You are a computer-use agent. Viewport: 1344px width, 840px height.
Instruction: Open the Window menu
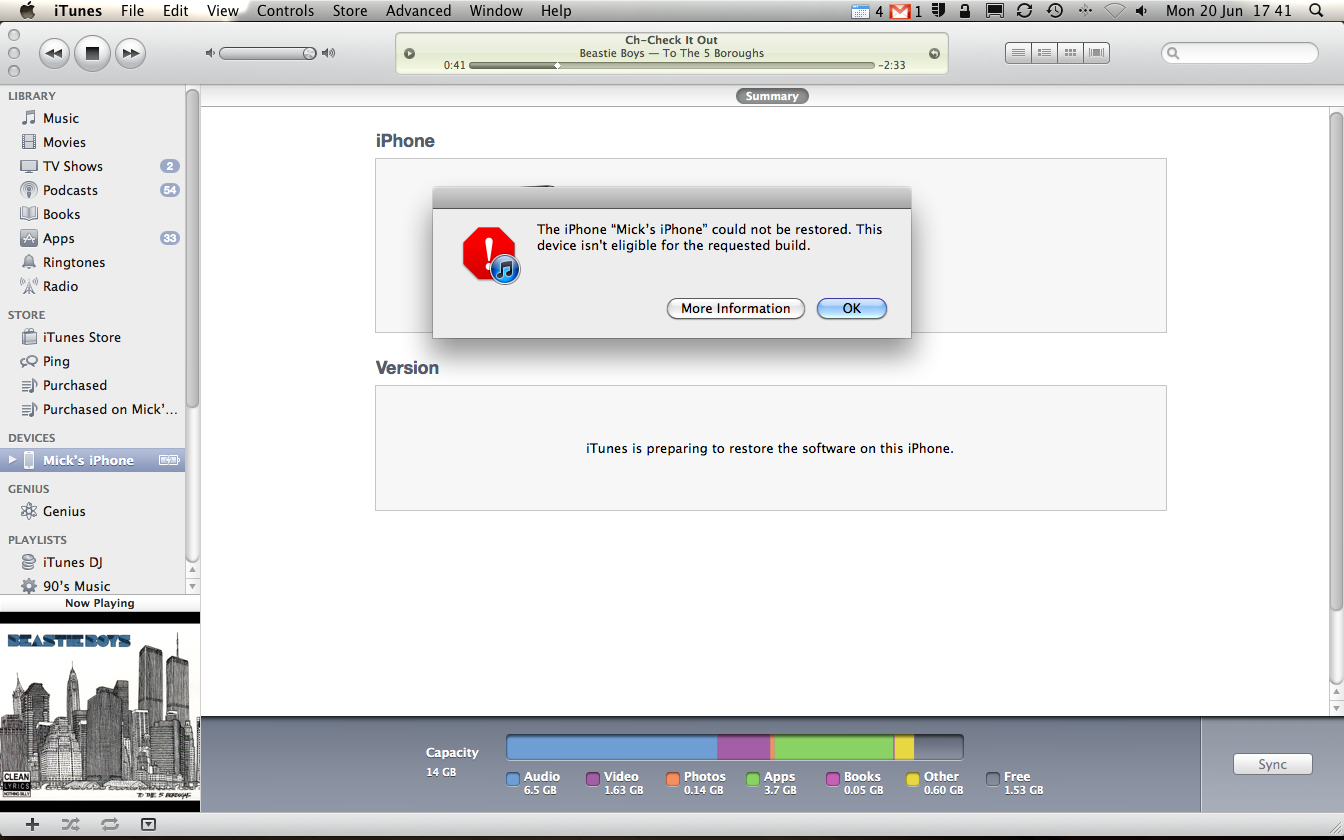tap(496, 11)
